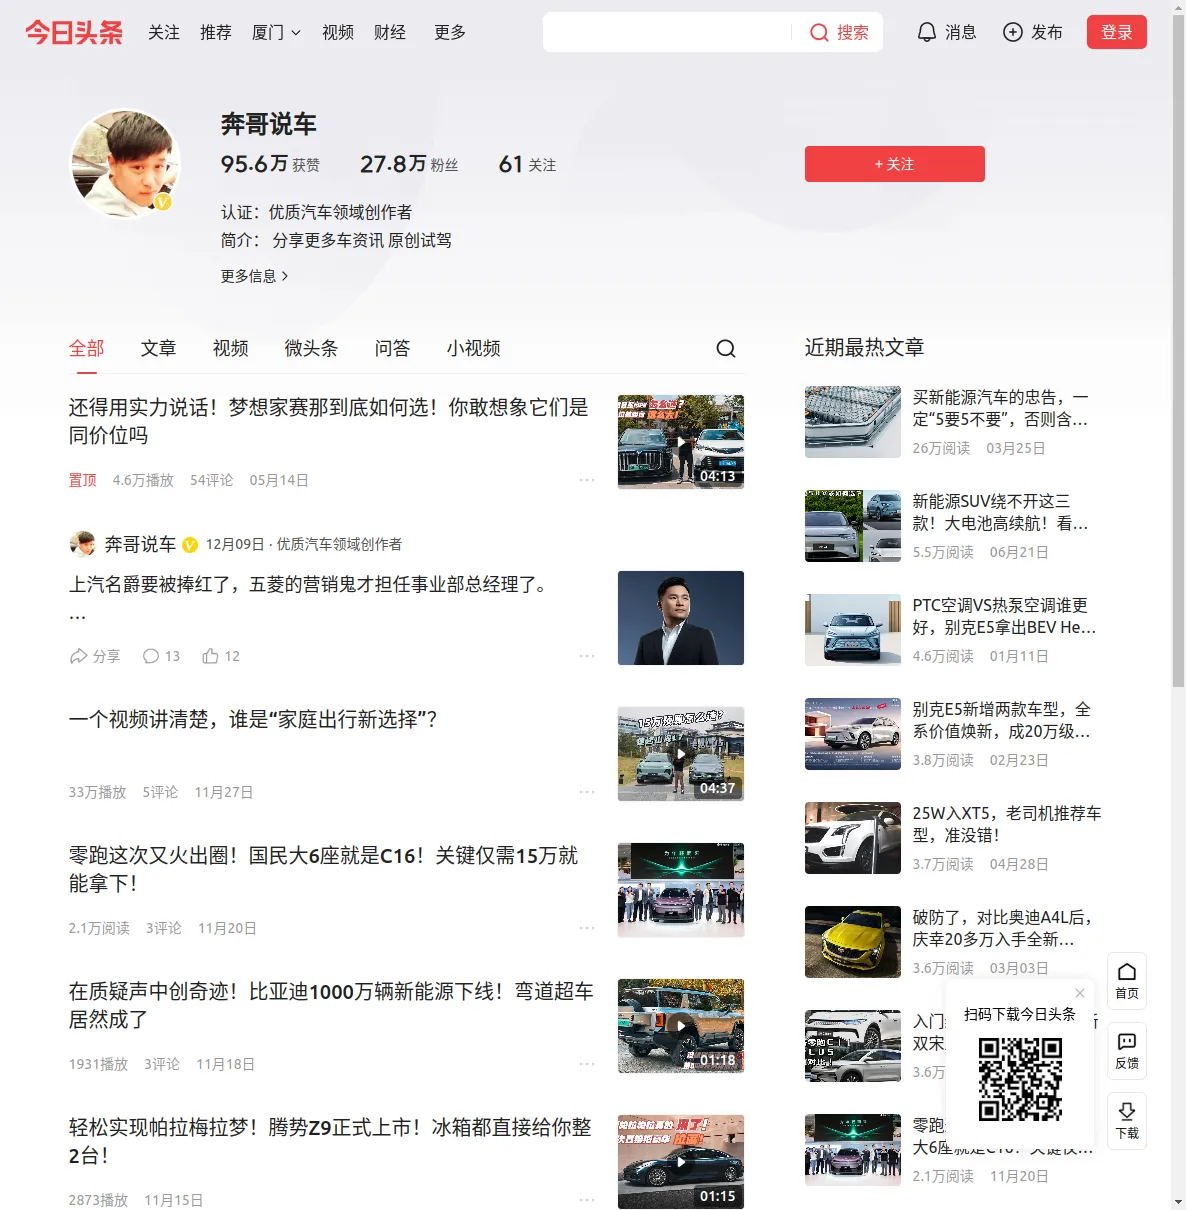Image resolution: width=1186 pixels, height=1210 pixels.
Task: Select the 全部 tab
Action: pyautogui.click(x=87, y=348)
